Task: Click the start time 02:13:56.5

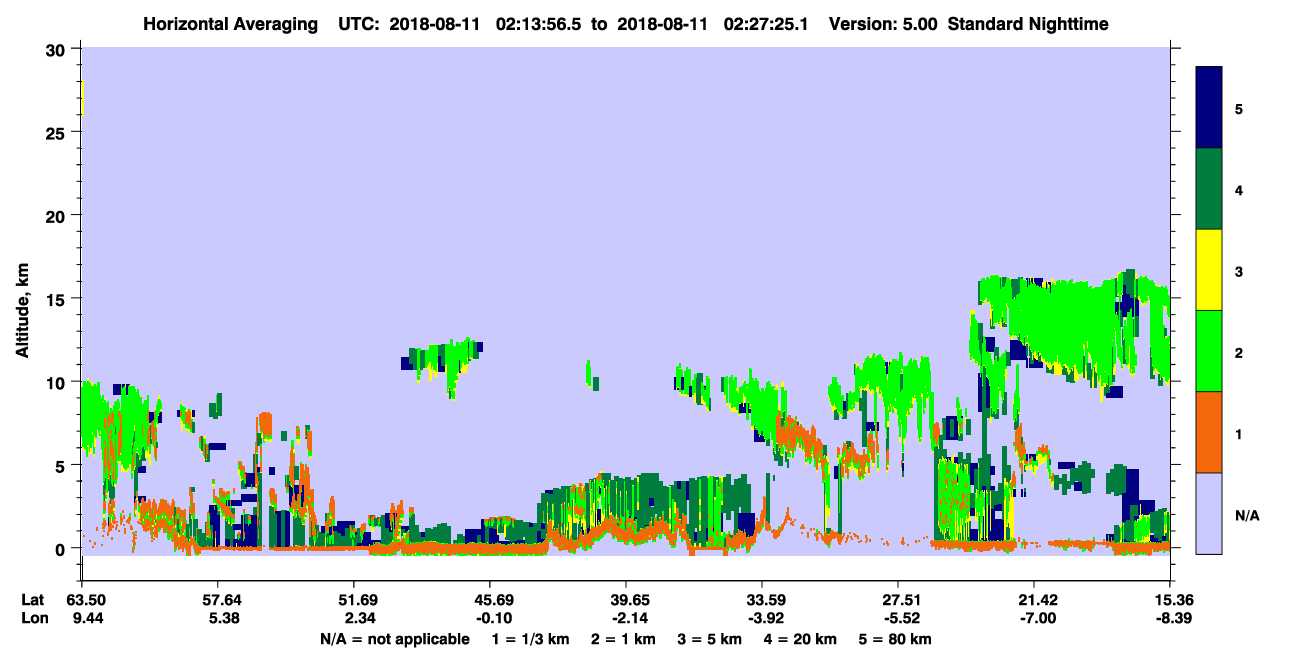Action: [x=541, y=24]
